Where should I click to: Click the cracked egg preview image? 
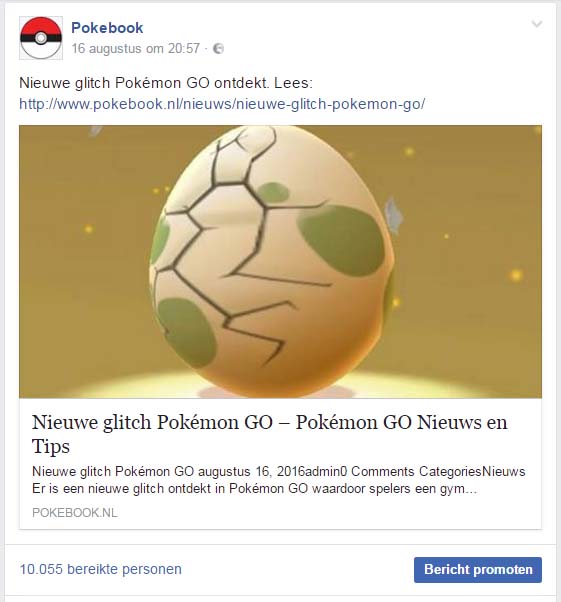tap(280, 261)
